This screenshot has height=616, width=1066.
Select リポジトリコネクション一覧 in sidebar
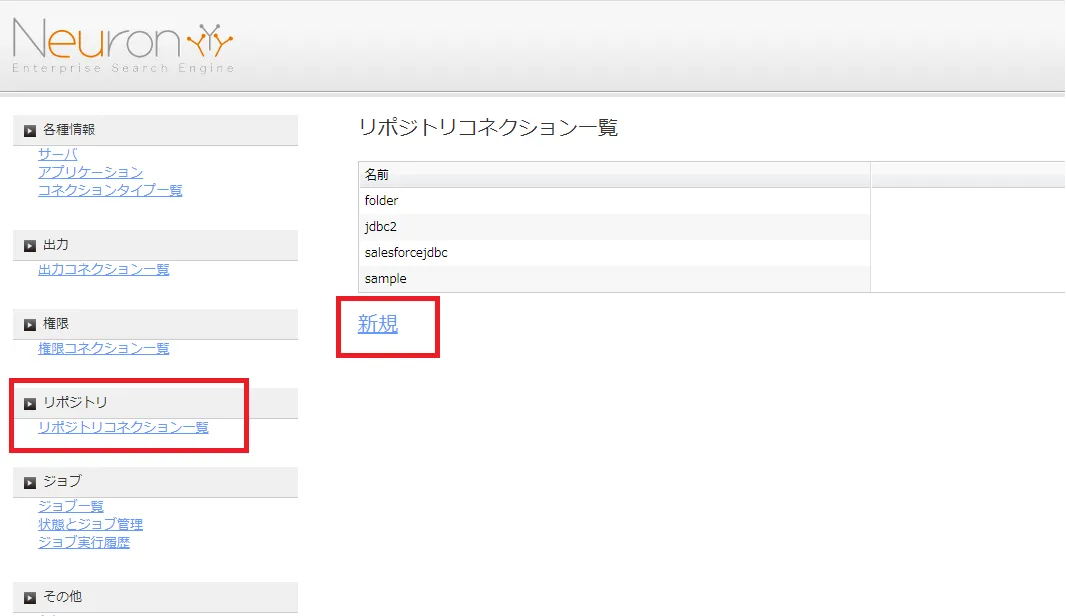(123, 427)
